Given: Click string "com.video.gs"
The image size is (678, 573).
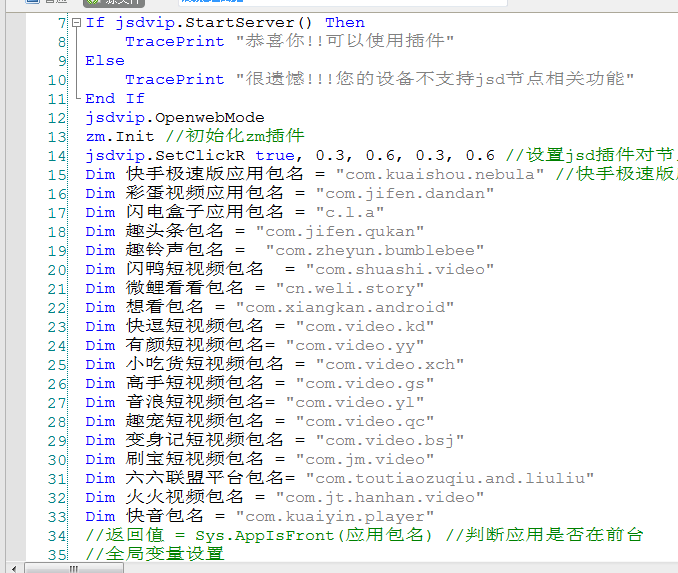Looking at the screenshot, I should (x=365, y=384).
